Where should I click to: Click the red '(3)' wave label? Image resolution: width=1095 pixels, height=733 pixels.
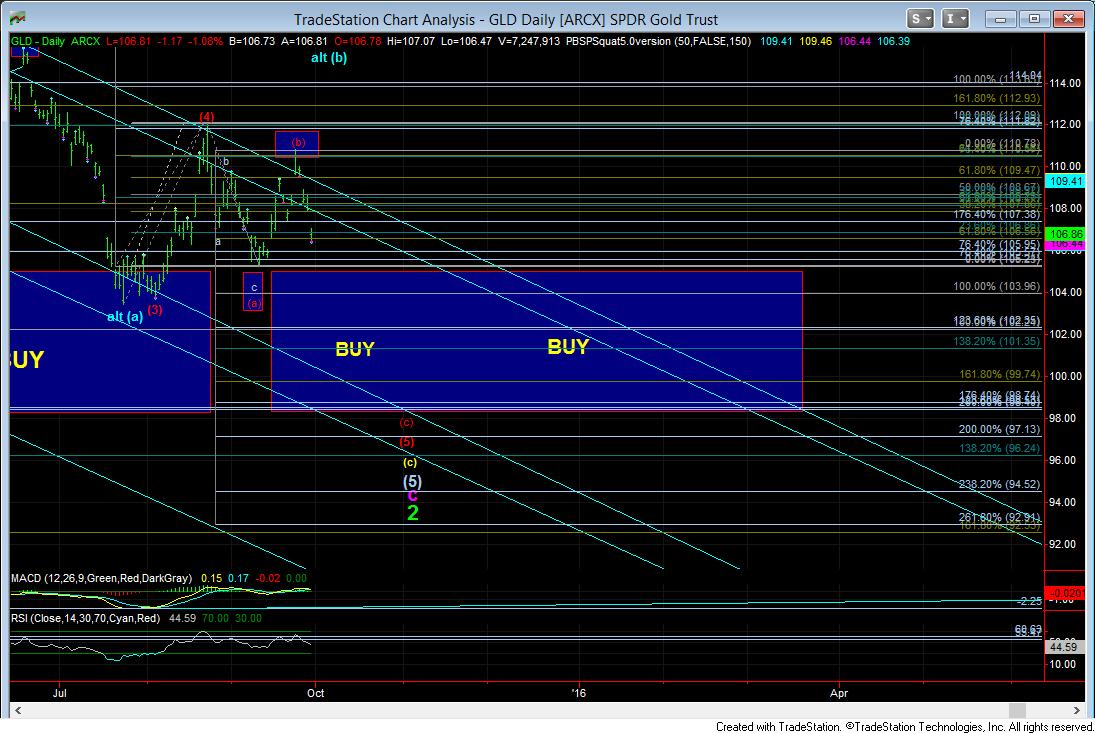coord(154,309)
